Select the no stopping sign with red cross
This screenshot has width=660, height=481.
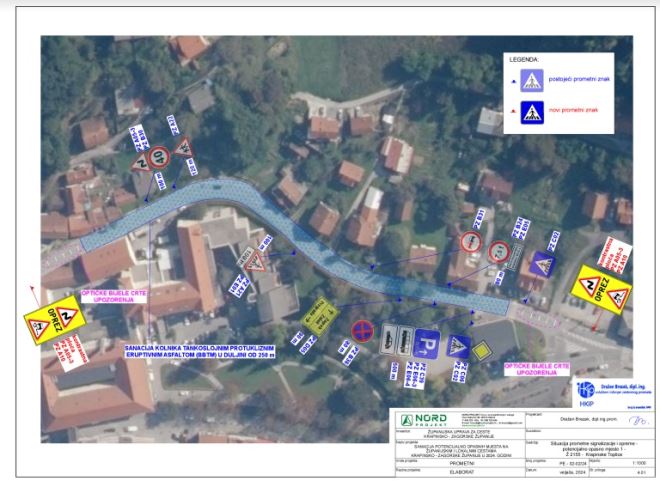click(362, 331)
